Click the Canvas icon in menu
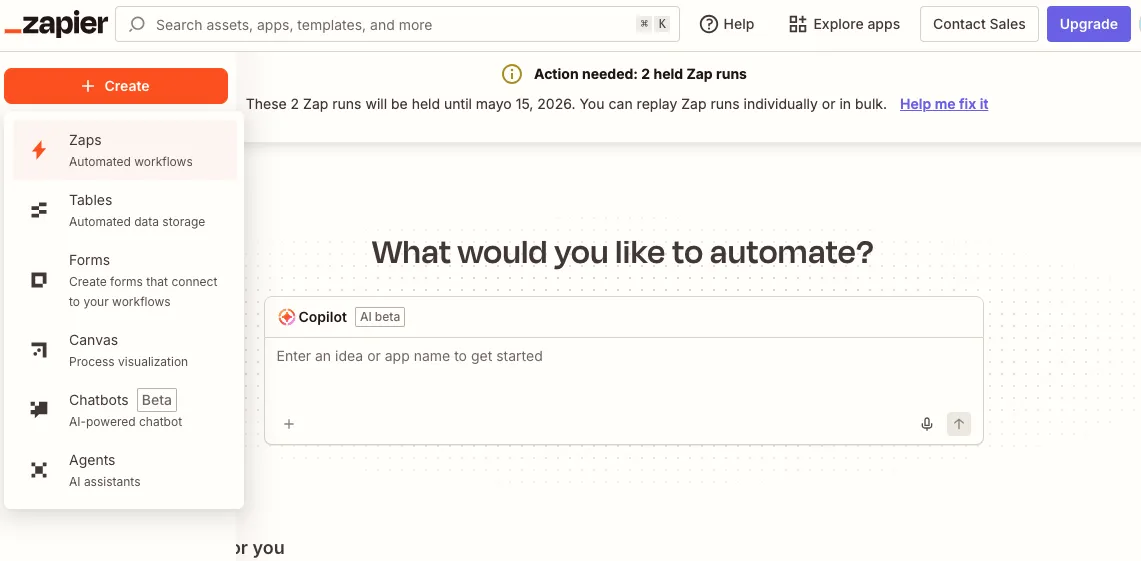The width and height of the screenshot is (1141, 561). pyautogui.click(x=39, y=350)
